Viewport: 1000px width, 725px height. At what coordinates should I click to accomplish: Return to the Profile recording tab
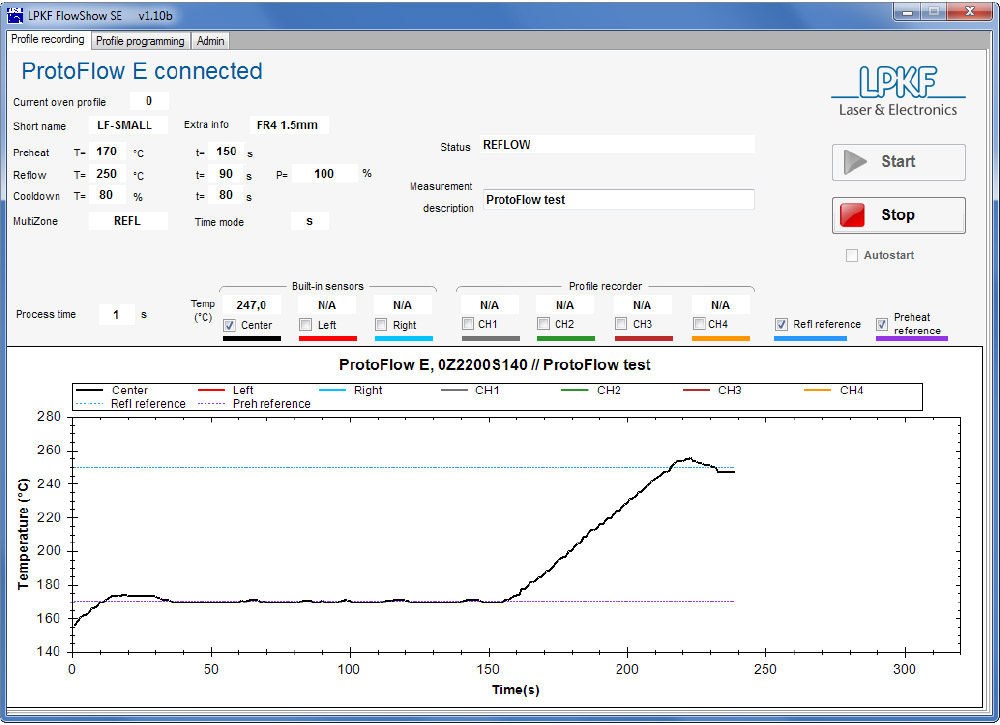pyautogui.click(x=48, y=40)
